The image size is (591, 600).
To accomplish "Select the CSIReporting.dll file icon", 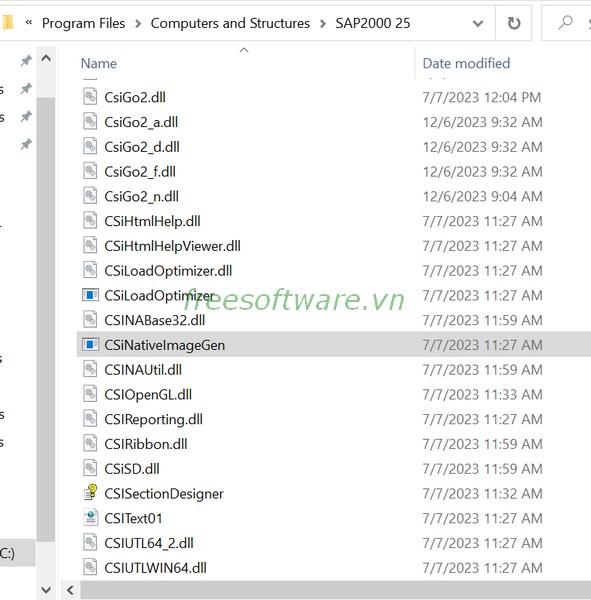I will pos(90,419).
